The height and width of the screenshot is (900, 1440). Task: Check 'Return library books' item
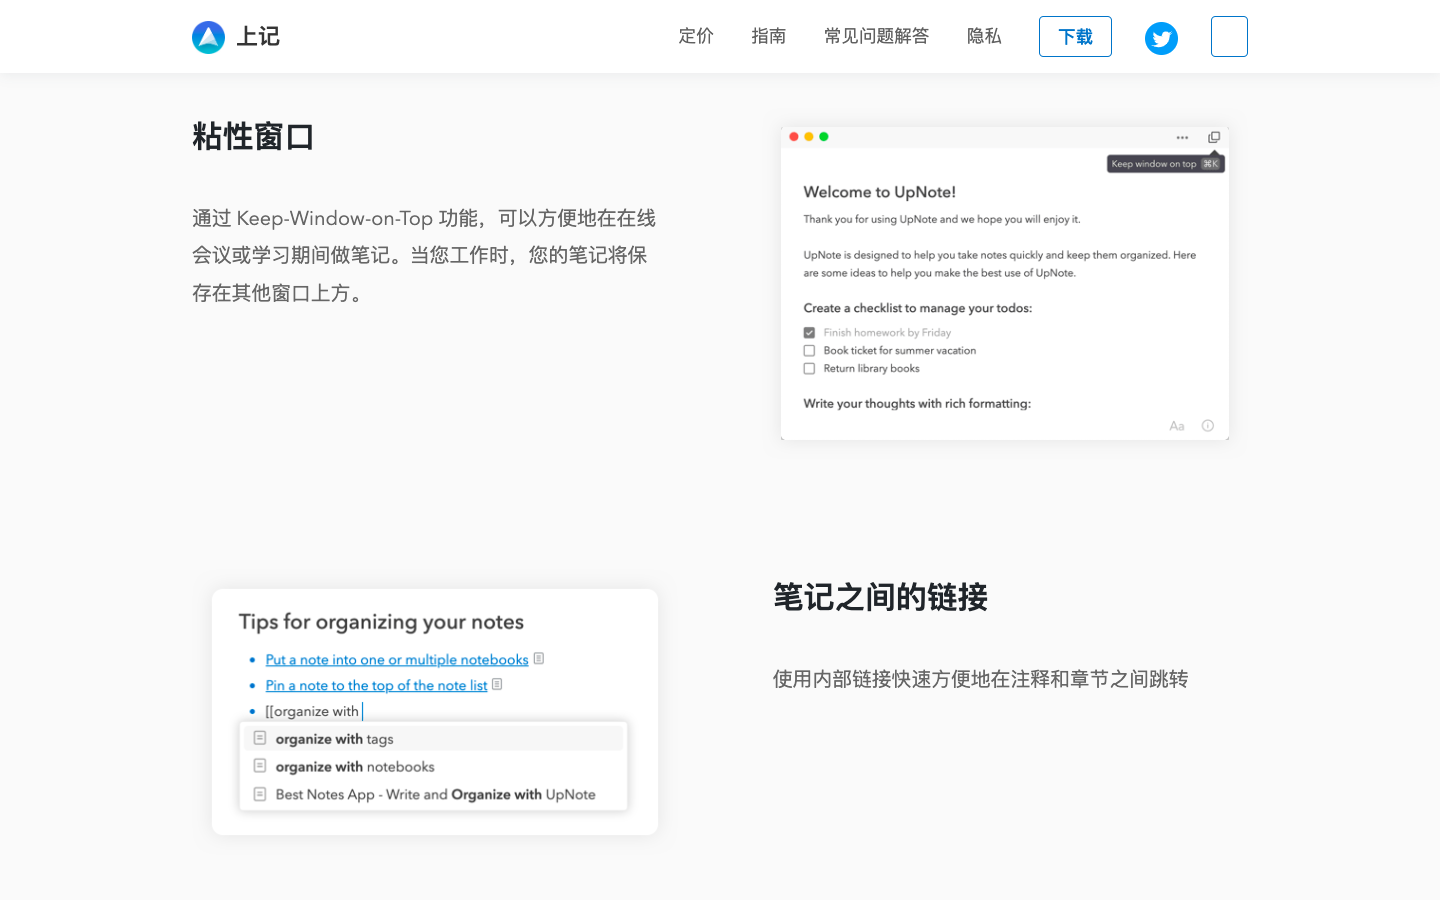809,369
